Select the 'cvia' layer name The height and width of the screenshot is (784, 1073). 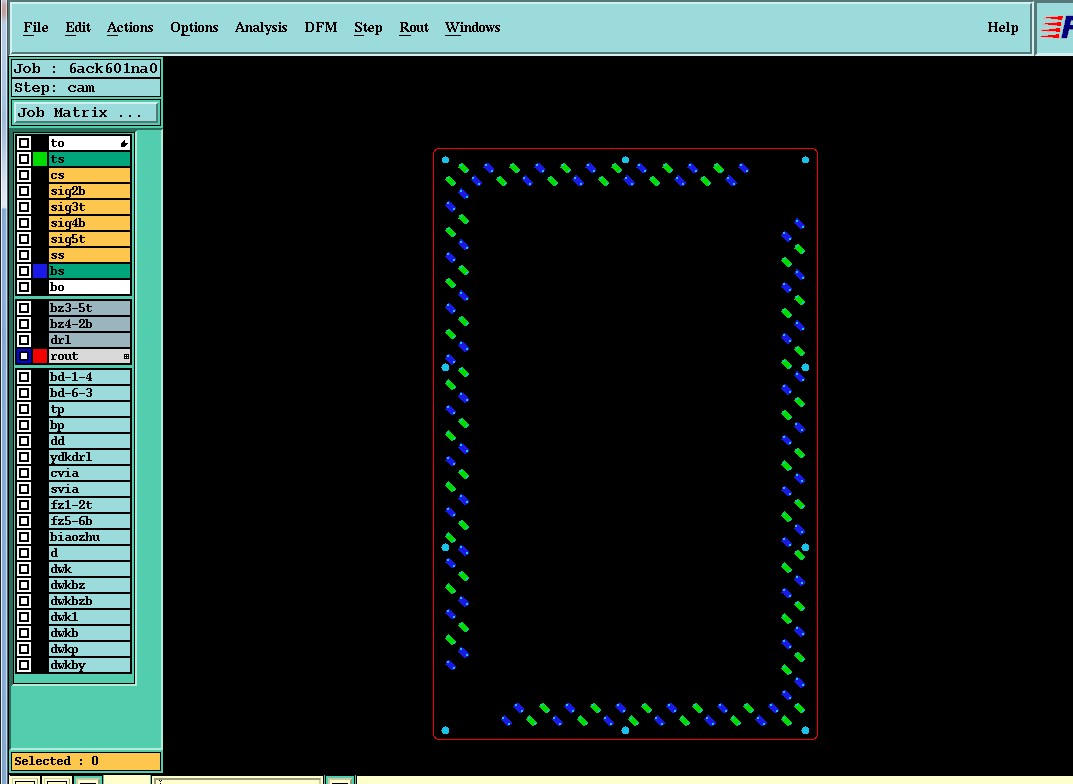pos(89,473)
